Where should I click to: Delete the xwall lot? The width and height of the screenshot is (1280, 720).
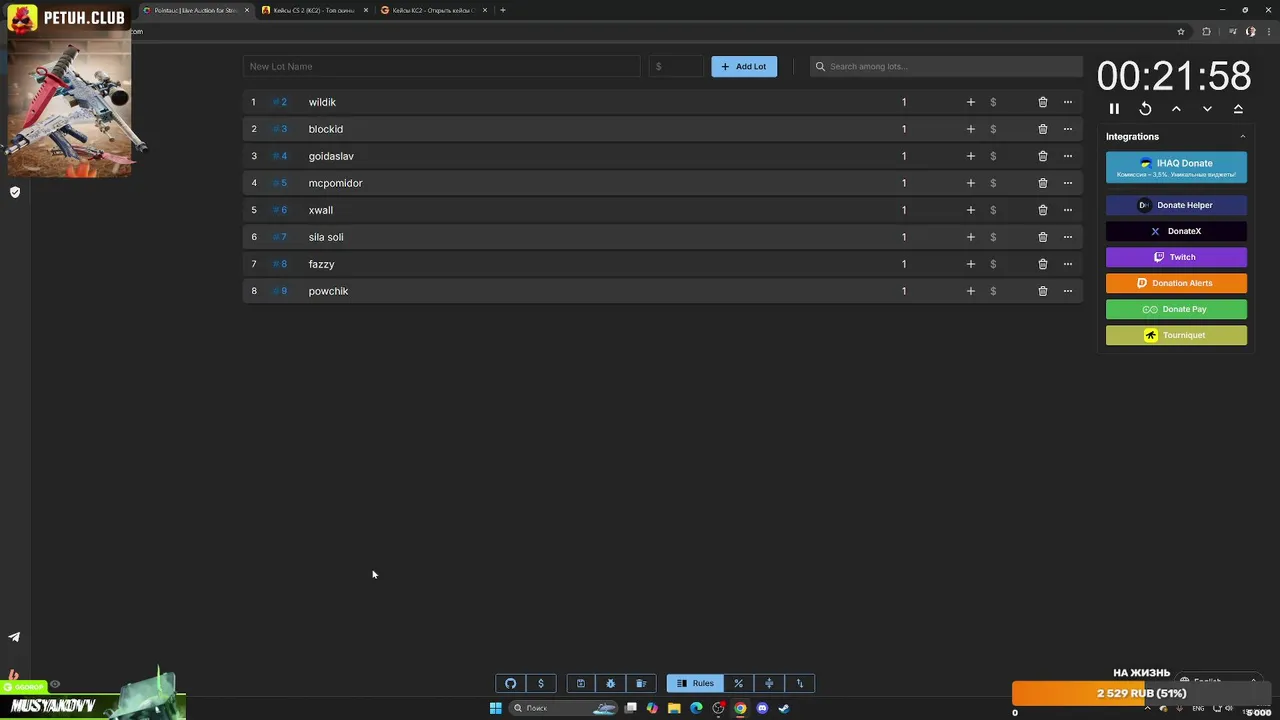pos(1042,210)
